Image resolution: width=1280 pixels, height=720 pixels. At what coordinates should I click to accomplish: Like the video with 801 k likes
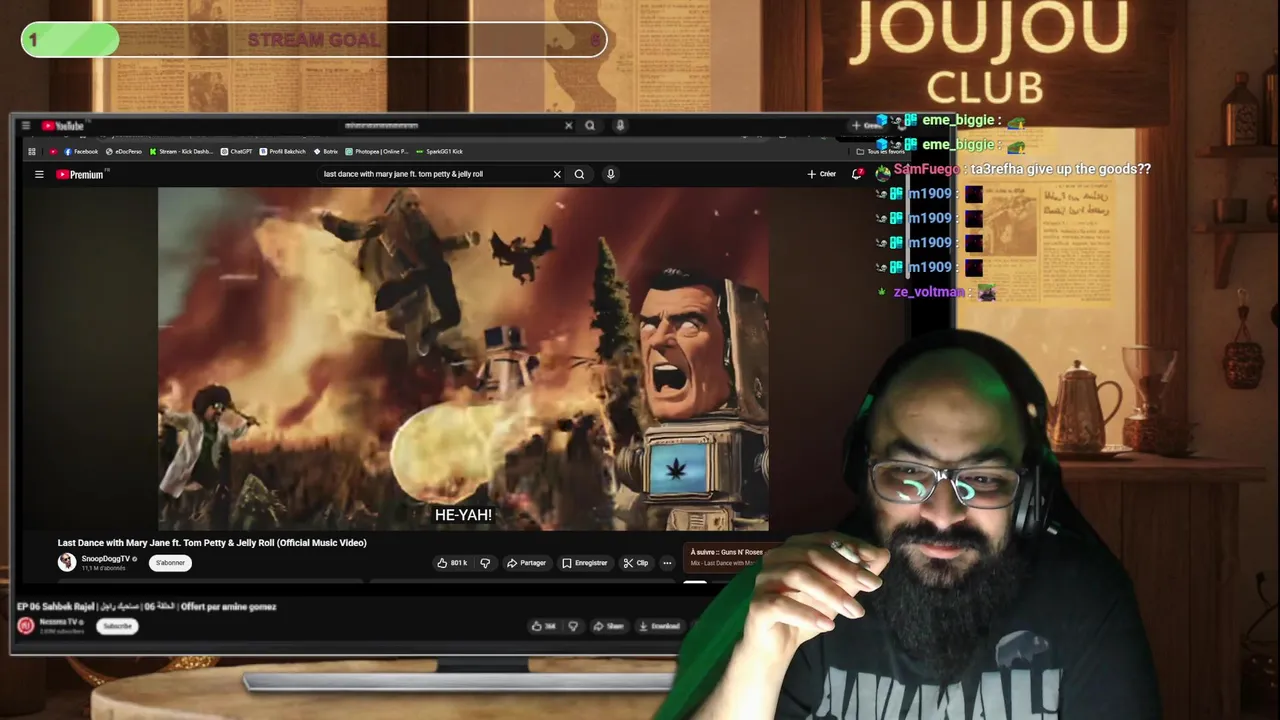(452, 563)
